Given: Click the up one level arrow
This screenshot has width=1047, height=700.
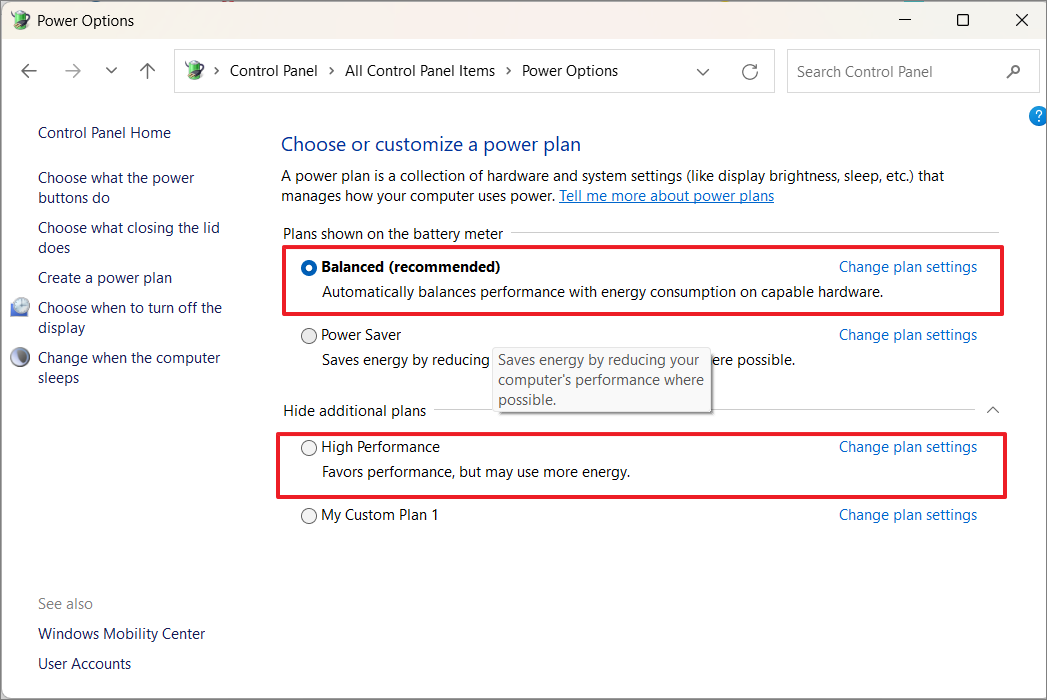Looking at the screenshot, I should pos(146,70).
